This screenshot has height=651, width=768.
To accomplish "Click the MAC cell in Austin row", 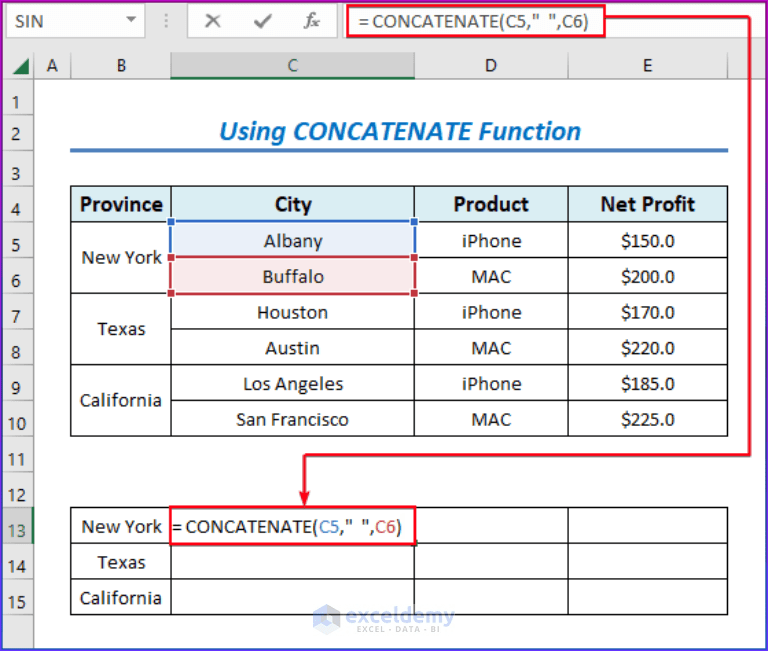I will 491,348.
